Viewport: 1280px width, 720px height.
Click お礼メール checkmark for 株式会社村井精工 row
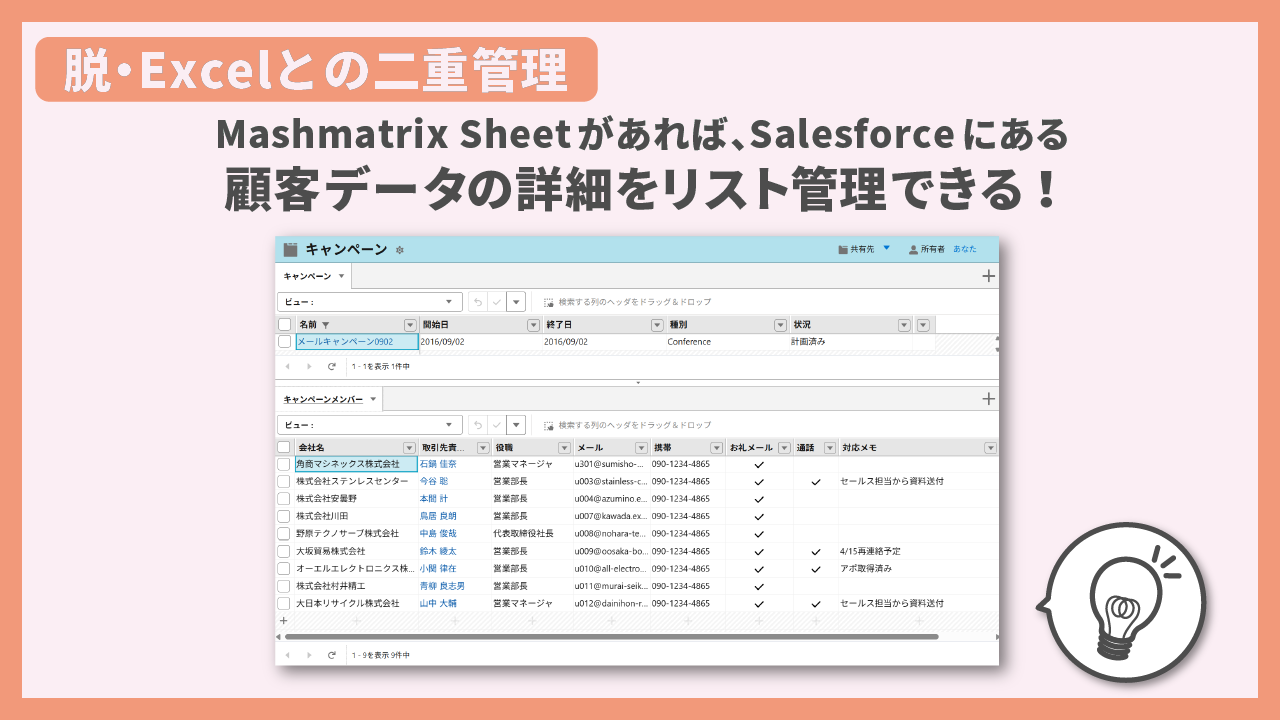tap(759, 586)
